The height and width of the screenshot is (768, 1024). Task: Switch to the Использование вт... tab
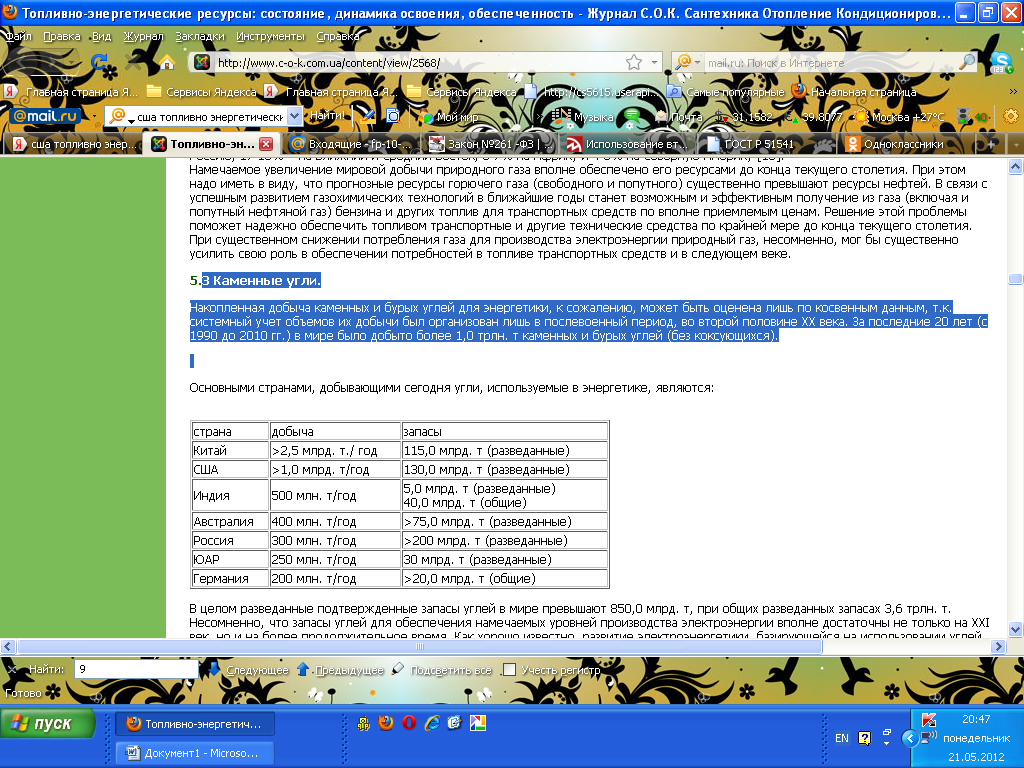coord(628,144)
